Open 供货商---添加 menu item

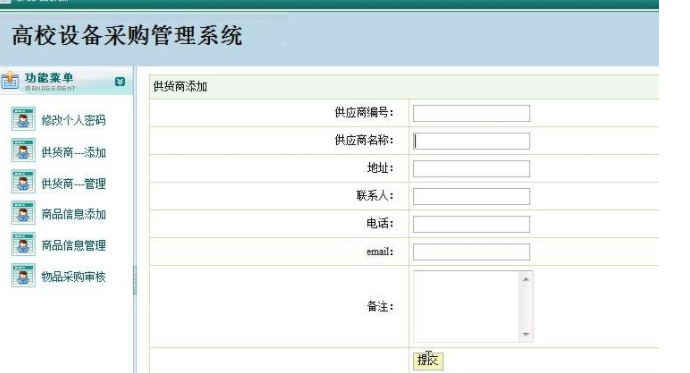click(x=73, y=152)
